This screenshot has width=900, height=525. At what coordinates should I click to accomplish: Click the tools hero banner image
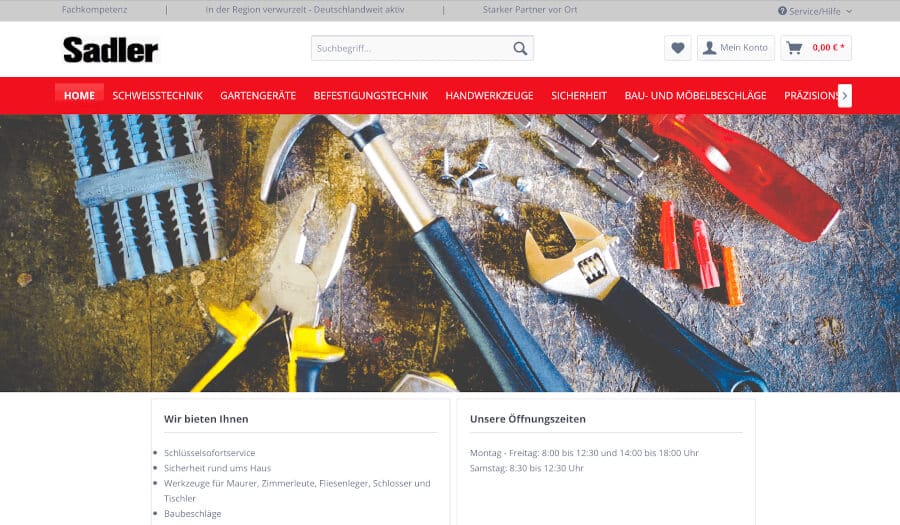450,252
